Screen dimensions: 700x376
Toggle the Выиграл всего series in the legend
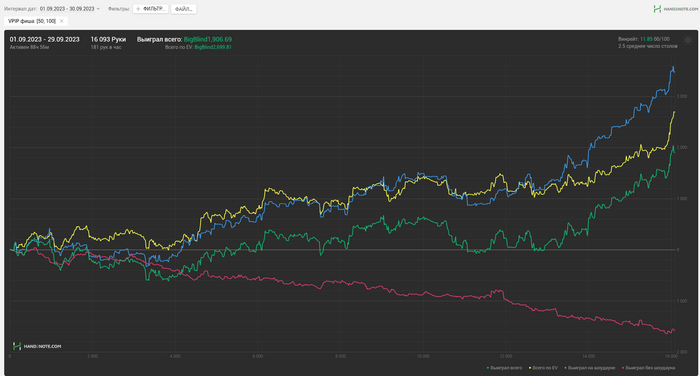click(x=504, y=368)
